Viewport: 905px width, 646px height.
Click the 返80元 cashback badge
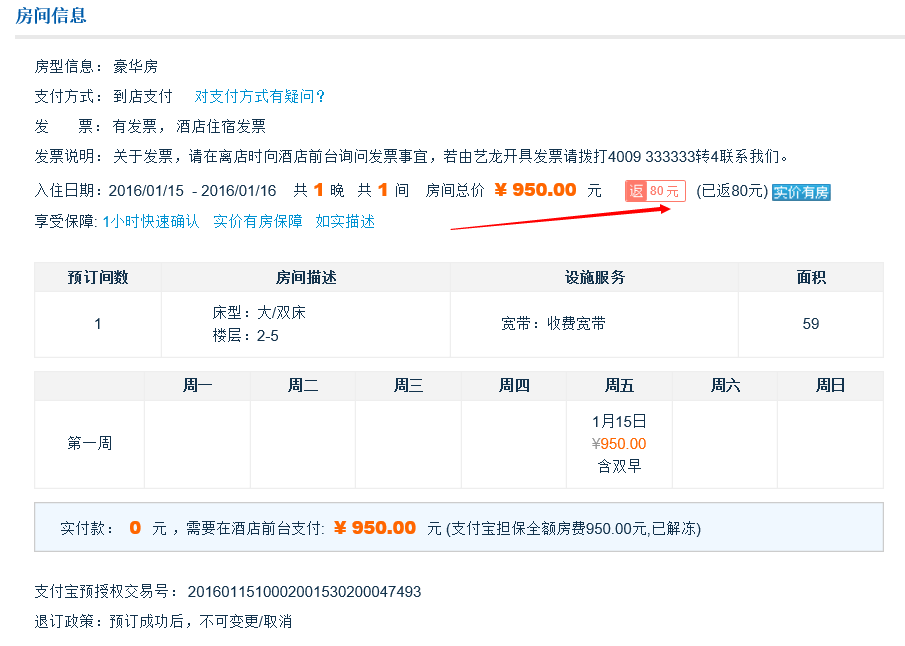pyautogui.click(x=655, y=191)
